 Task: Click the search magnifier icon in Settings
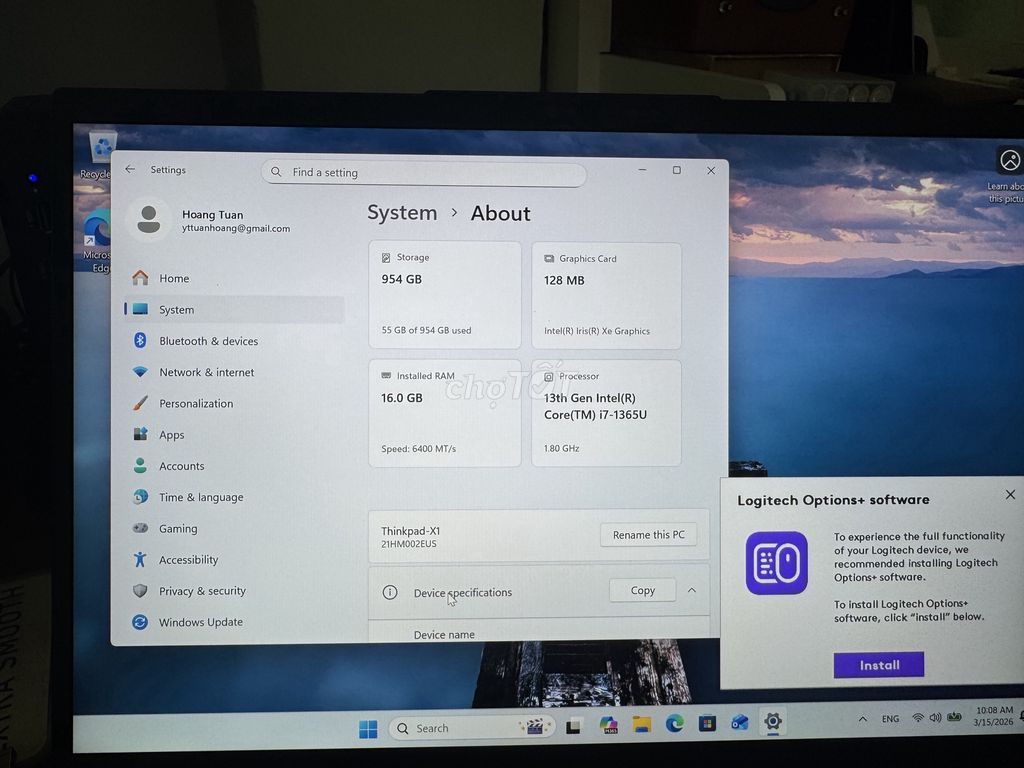point(276,172)
